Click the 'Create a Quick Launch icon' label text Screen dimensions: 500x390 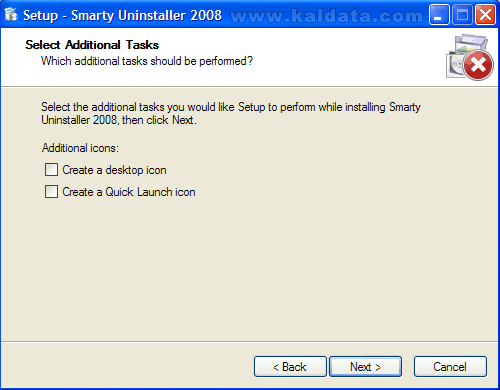(x=129, y=192)
